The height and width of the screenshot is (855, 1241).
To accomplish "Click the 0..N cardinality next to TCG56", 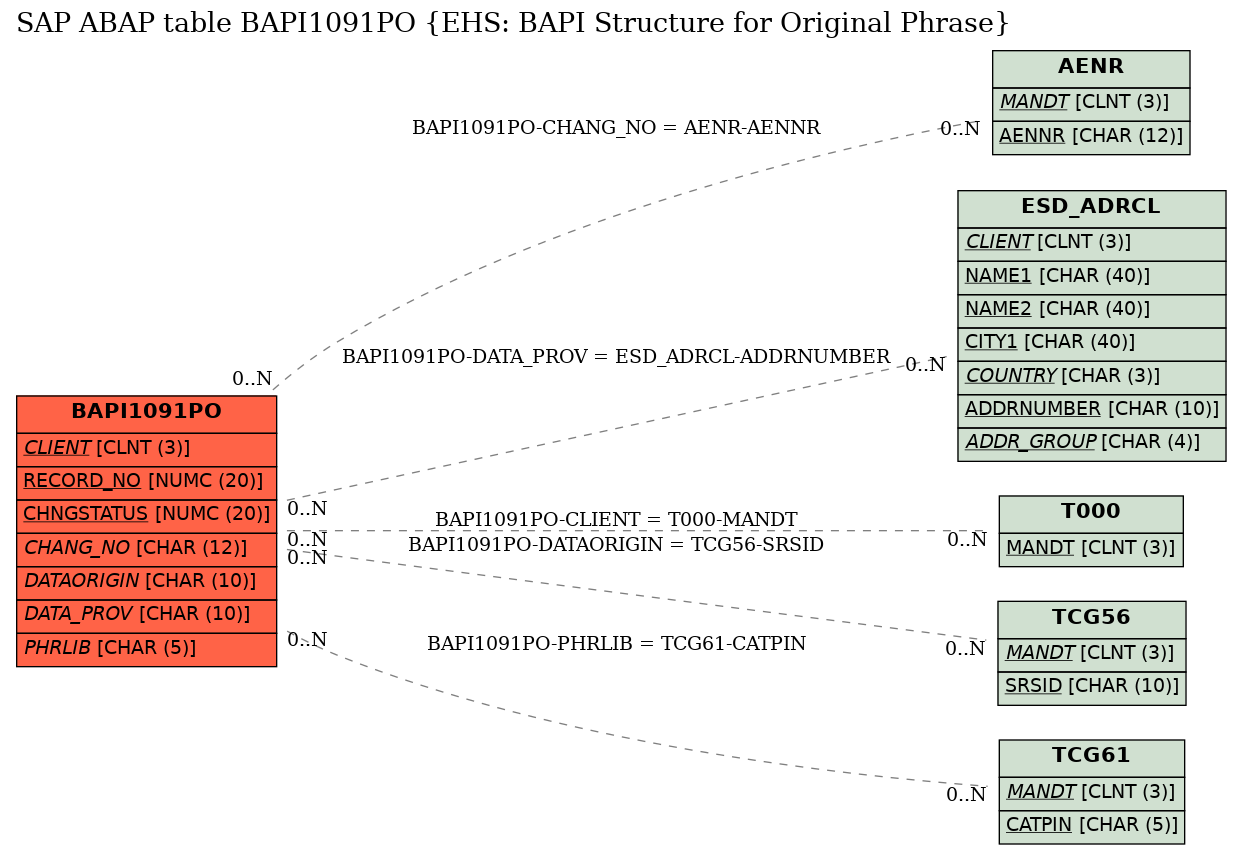I will pos(965,649).
